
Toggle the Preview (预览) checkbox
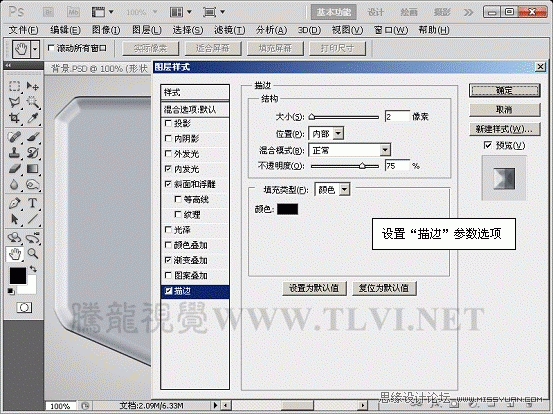tap(488, 145)
